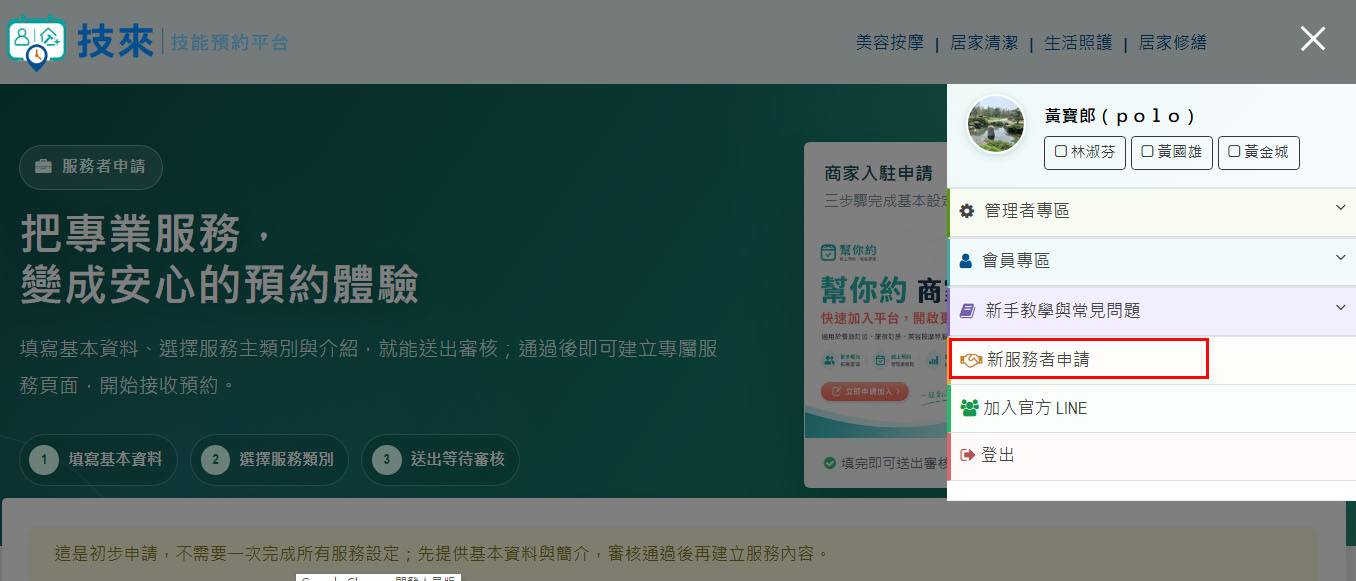Screen dimensions: 1356x581
Task: Open the 管理者專區 menu section
Action: (1151, 211)
